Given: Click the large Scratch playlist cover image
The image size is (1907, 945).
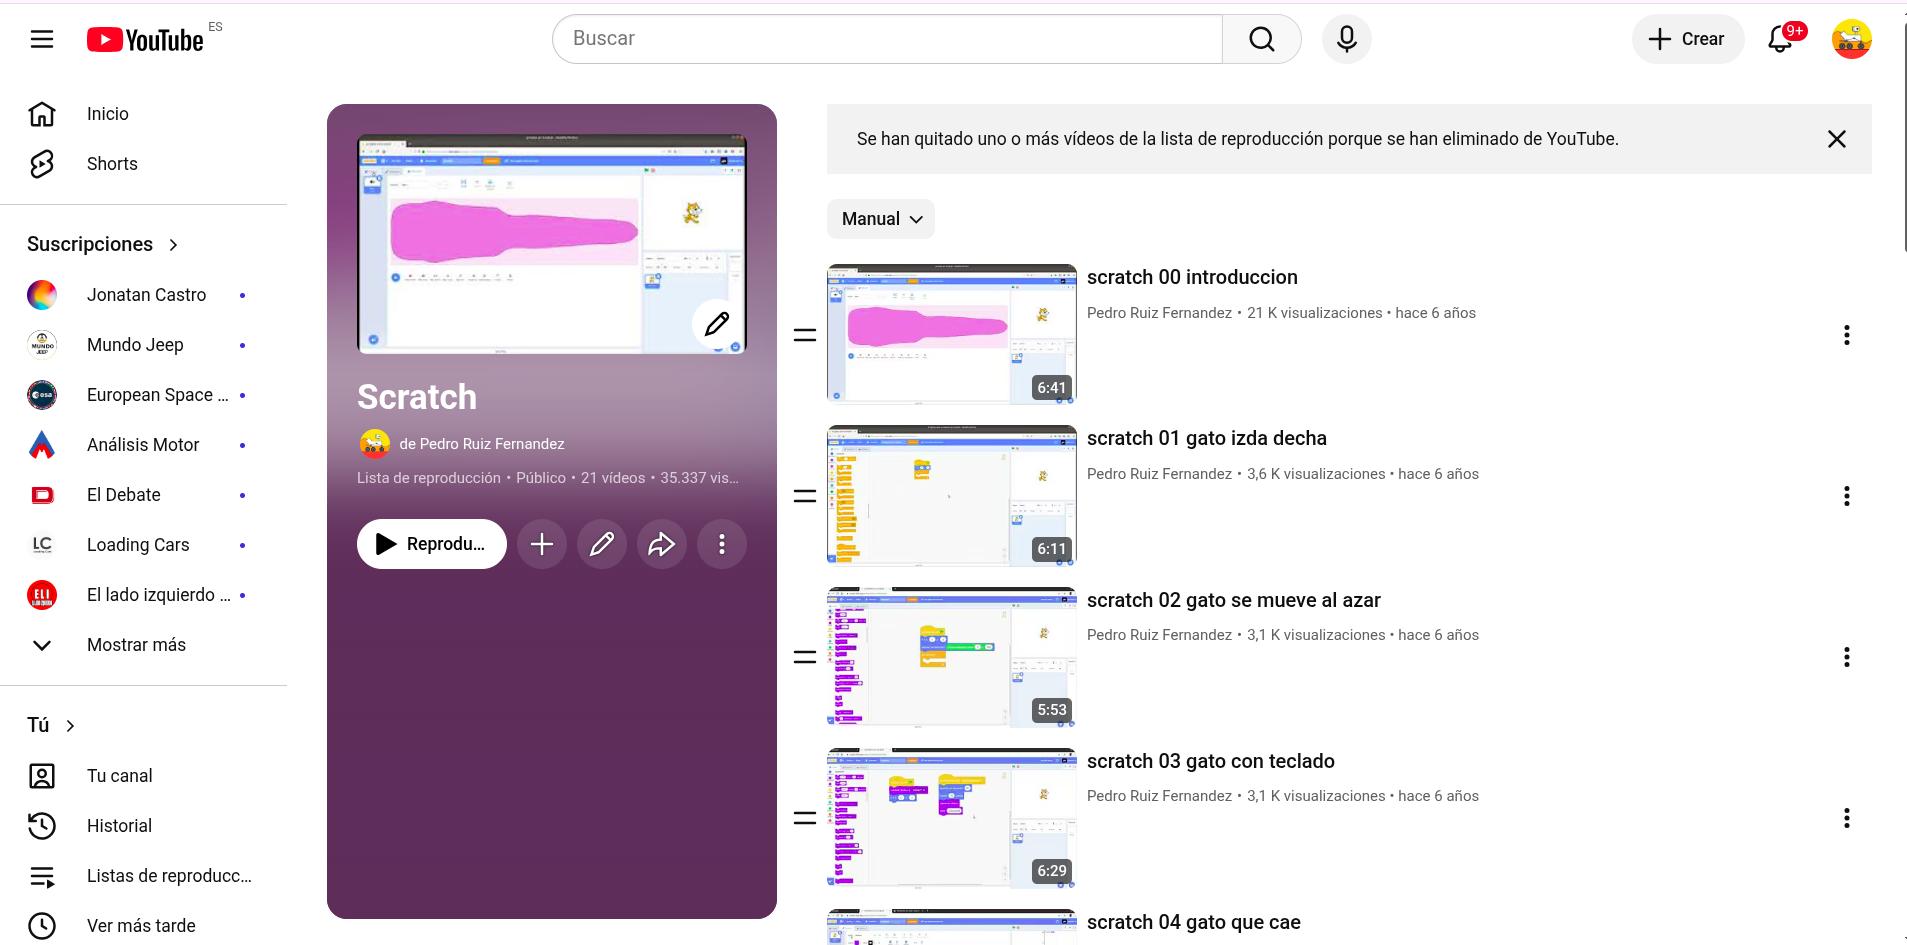Looking at the screenshot, I should 552,244.
